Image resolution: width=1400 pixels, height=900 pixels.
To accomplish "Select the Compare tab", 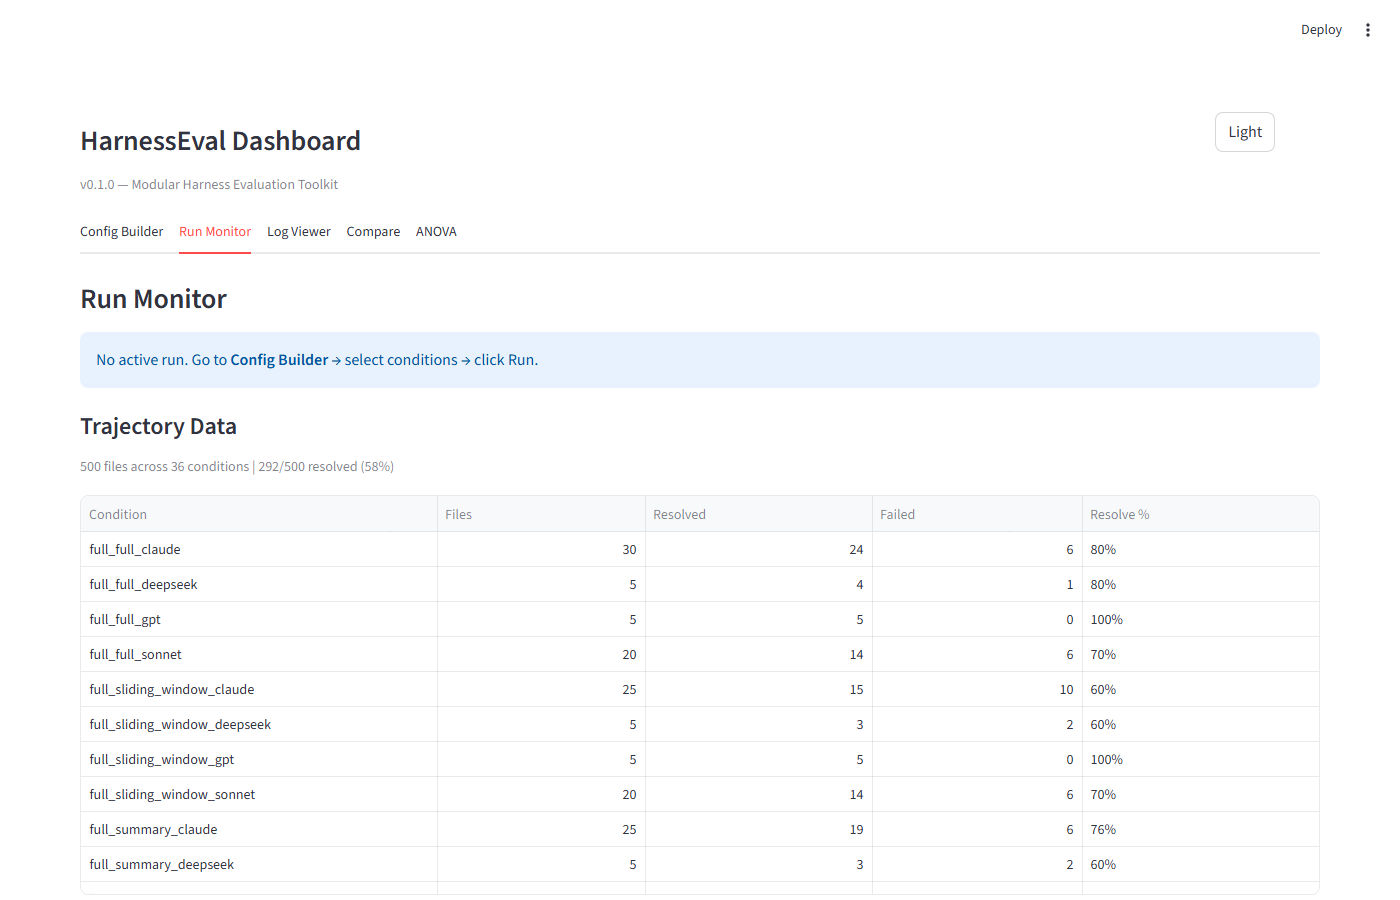I will [373, 231].
